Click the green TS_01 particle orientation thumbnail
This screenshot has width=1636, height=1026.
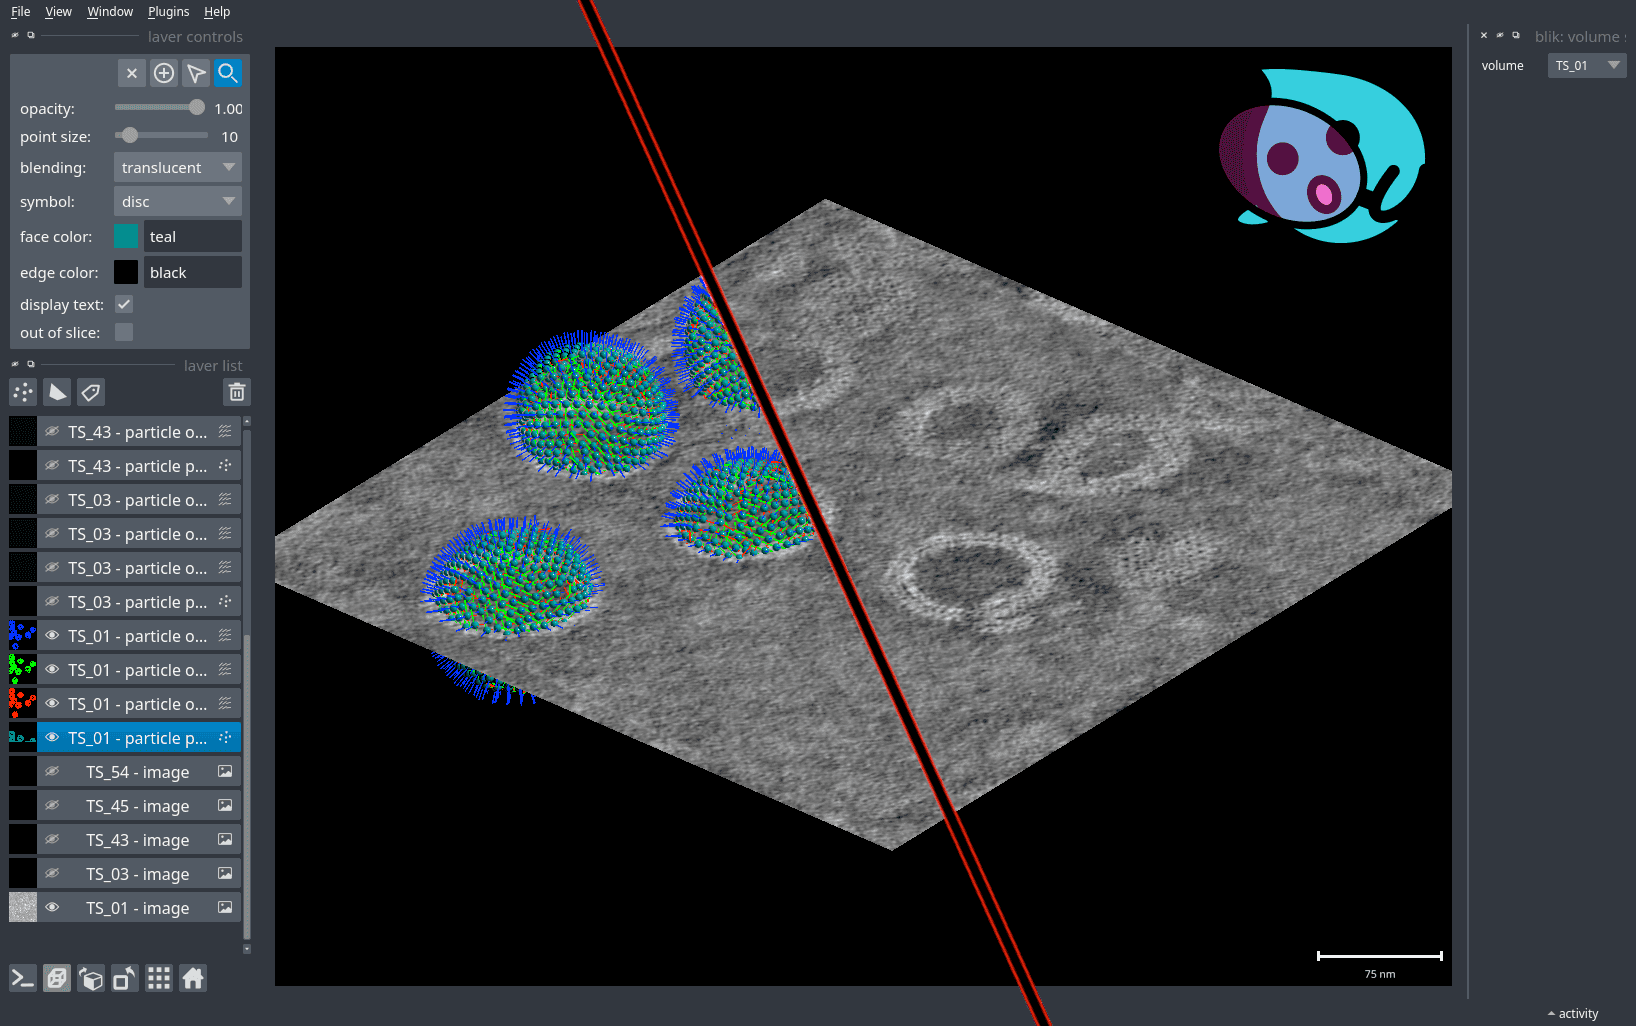23,670
